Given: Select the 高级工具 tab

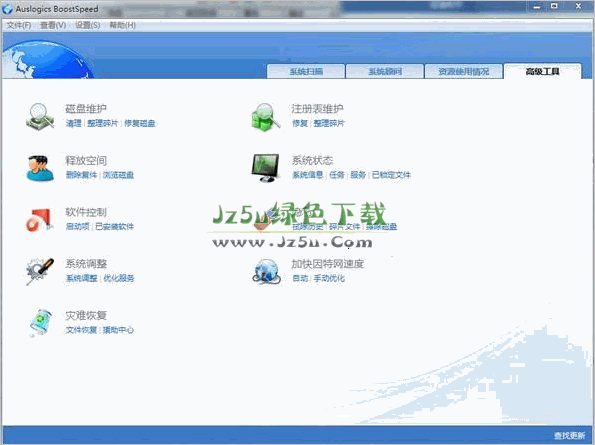Looking at the screenshot, I should pos(542,71).
